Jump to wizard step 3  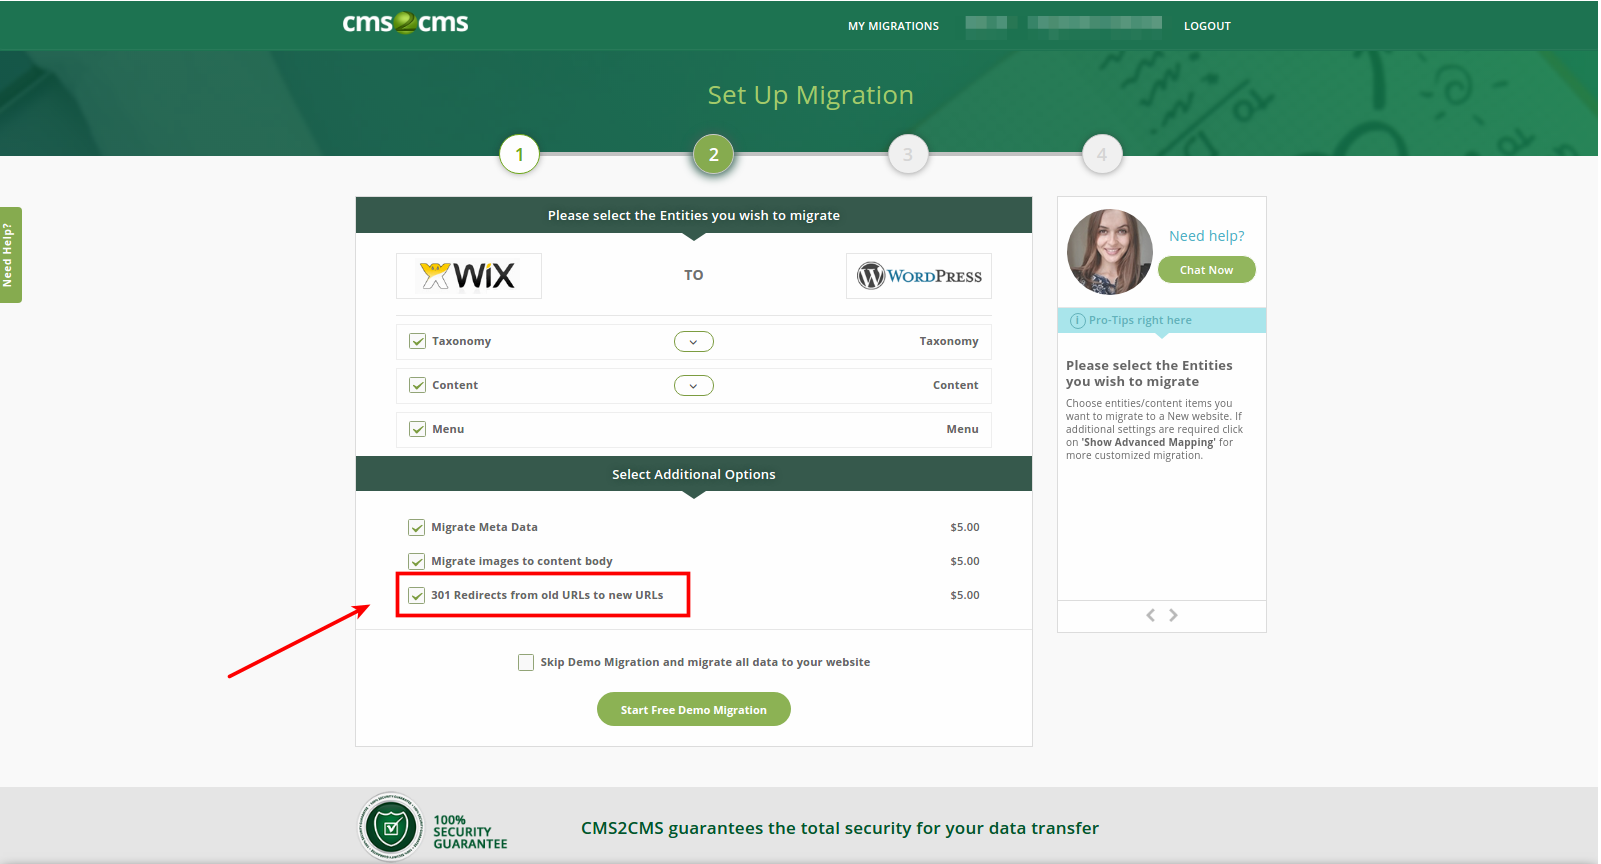pos(908,154)
